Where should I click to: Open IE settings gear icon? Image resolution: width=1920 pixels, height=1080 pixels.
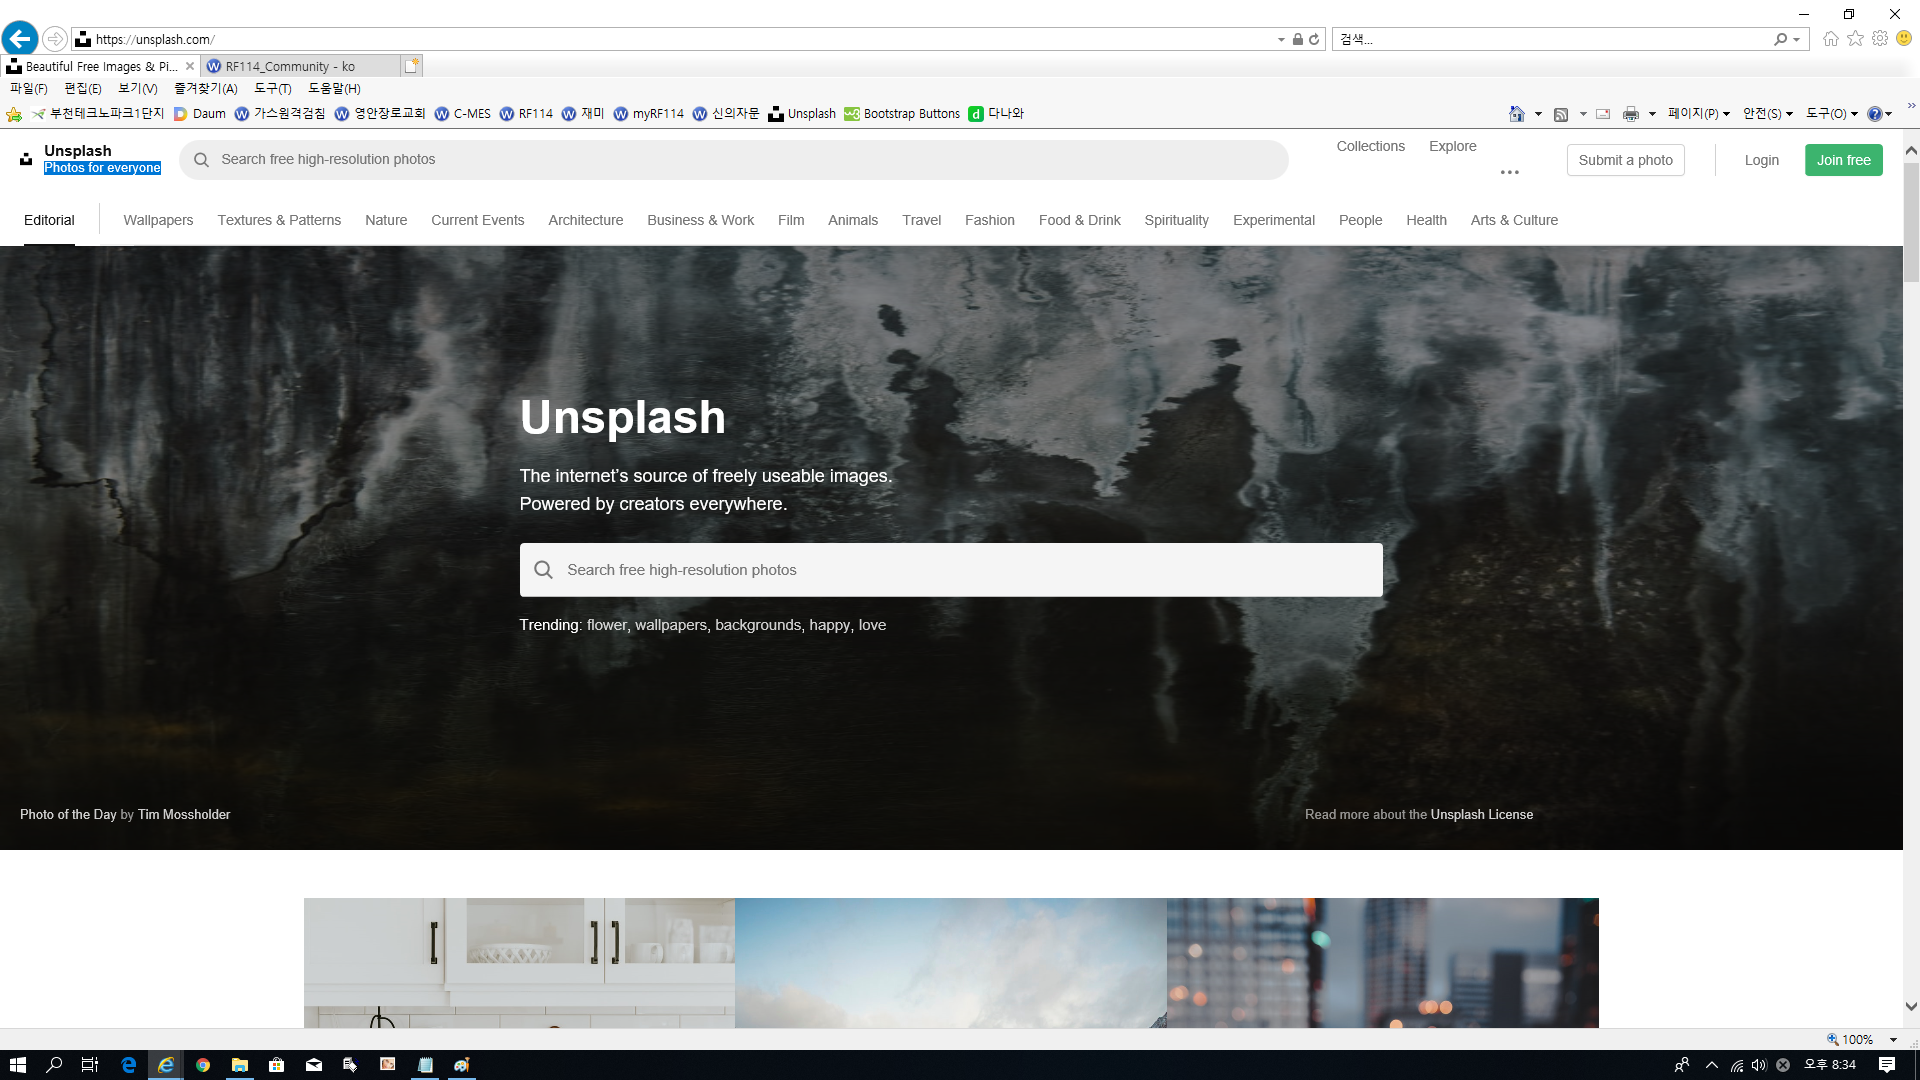(1880, 39)
